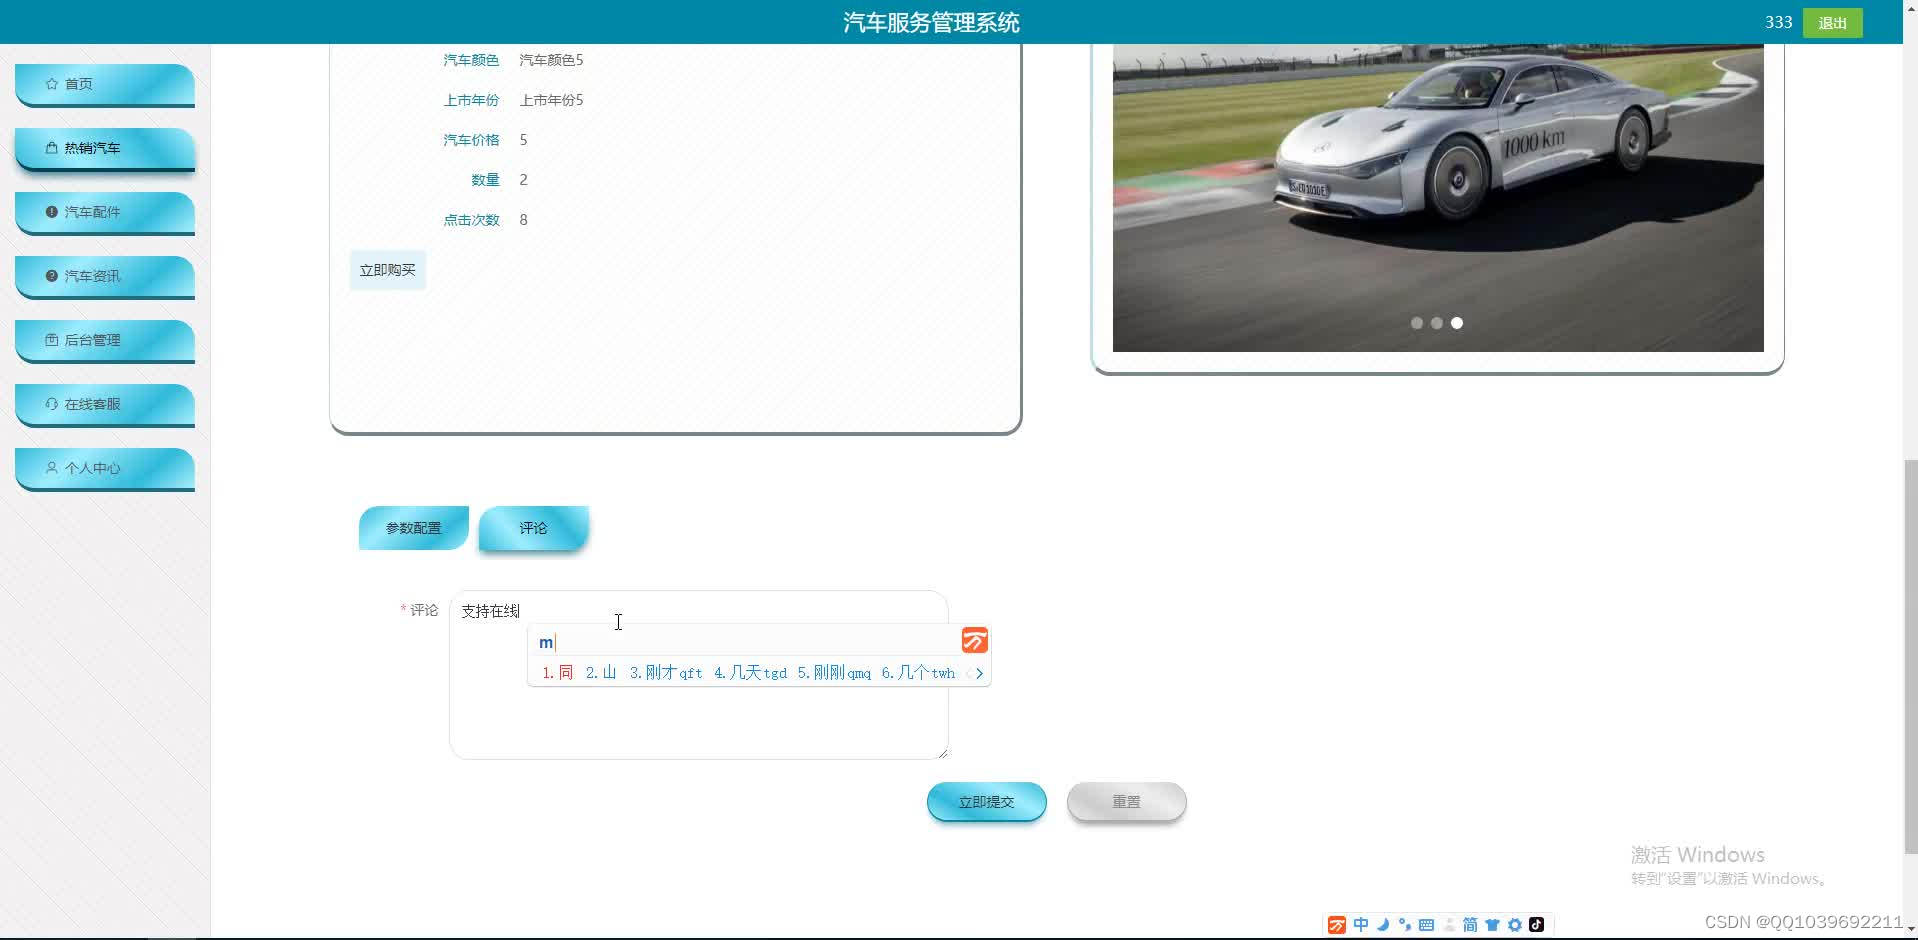Click the 汽车价格 label
Image resolution: width=1918 pixels, height=940 pixels.
(471, 140)
